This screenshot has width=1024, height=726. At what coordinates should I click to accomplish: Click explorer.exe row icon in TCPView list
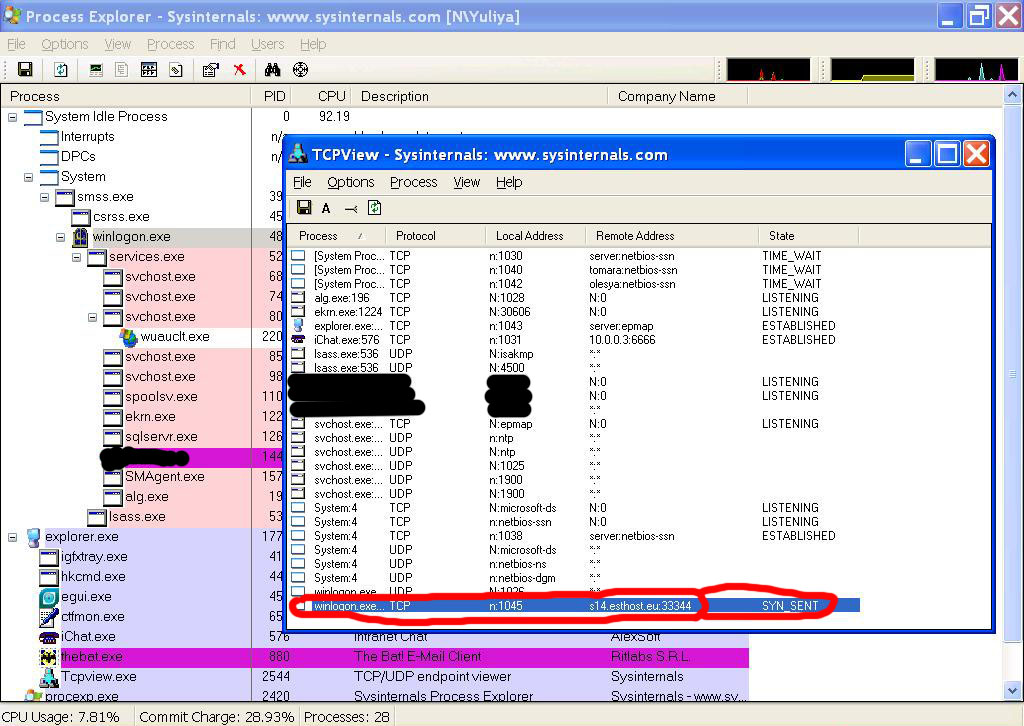(x=298, y=325)
